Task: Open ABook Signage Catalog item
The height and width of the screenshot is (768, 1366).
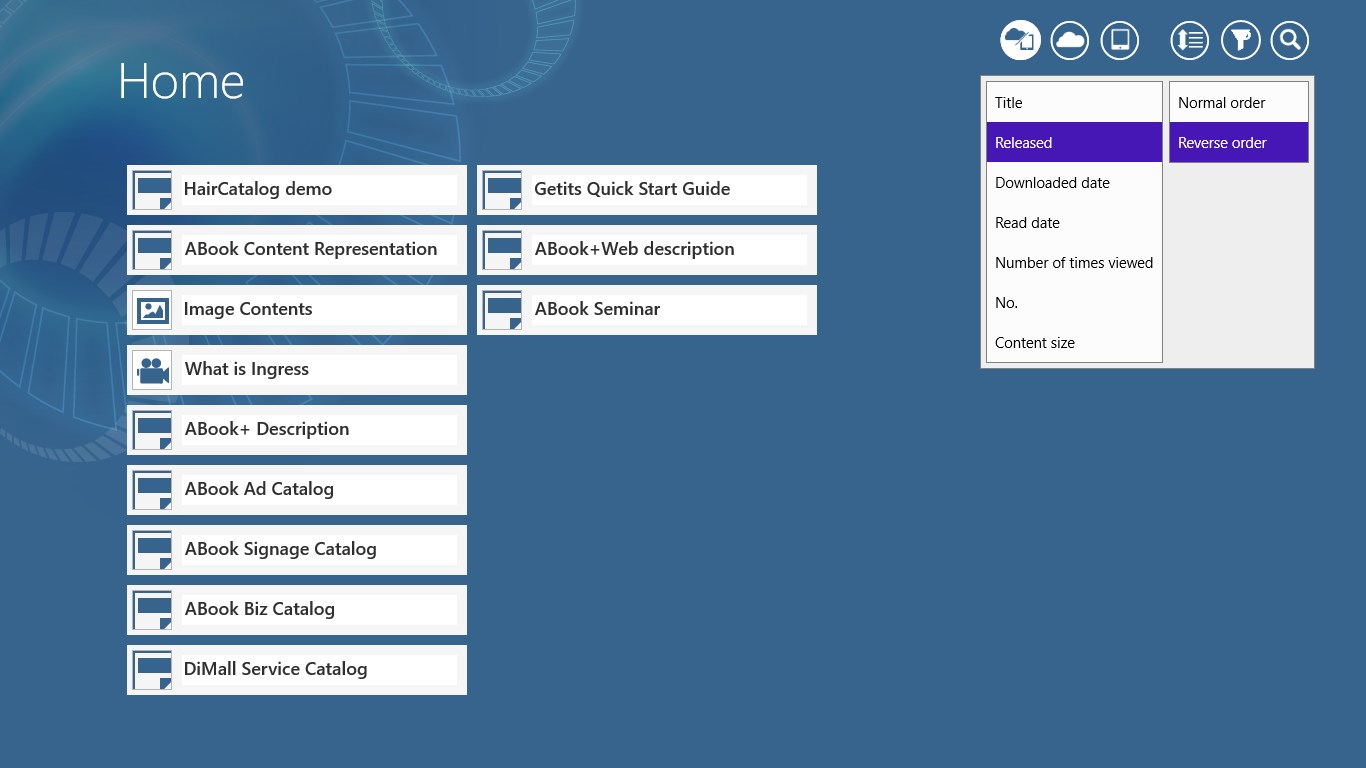Action: [297, 549]
